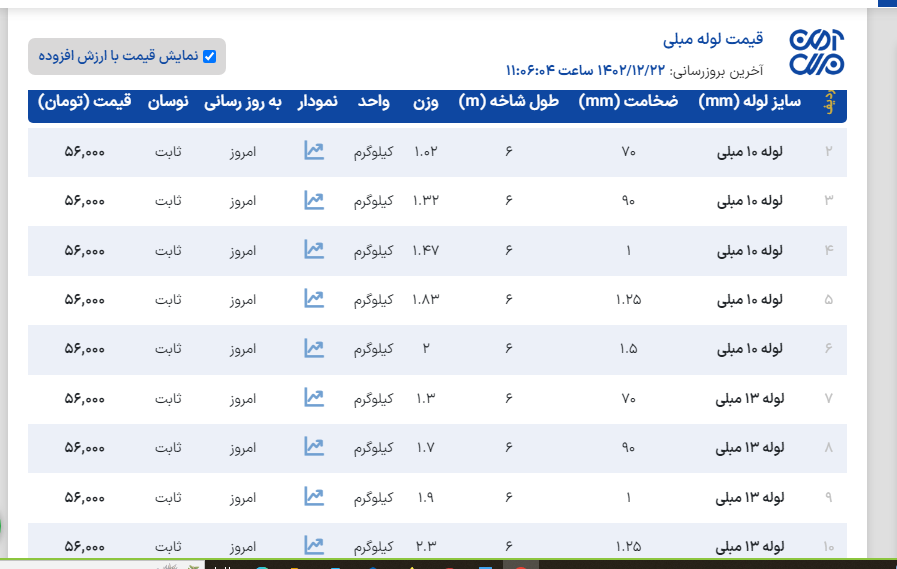This screenshot has height=569, width=897.
Task: Click the به روز رسانی column header
Action: coord(243,102)
